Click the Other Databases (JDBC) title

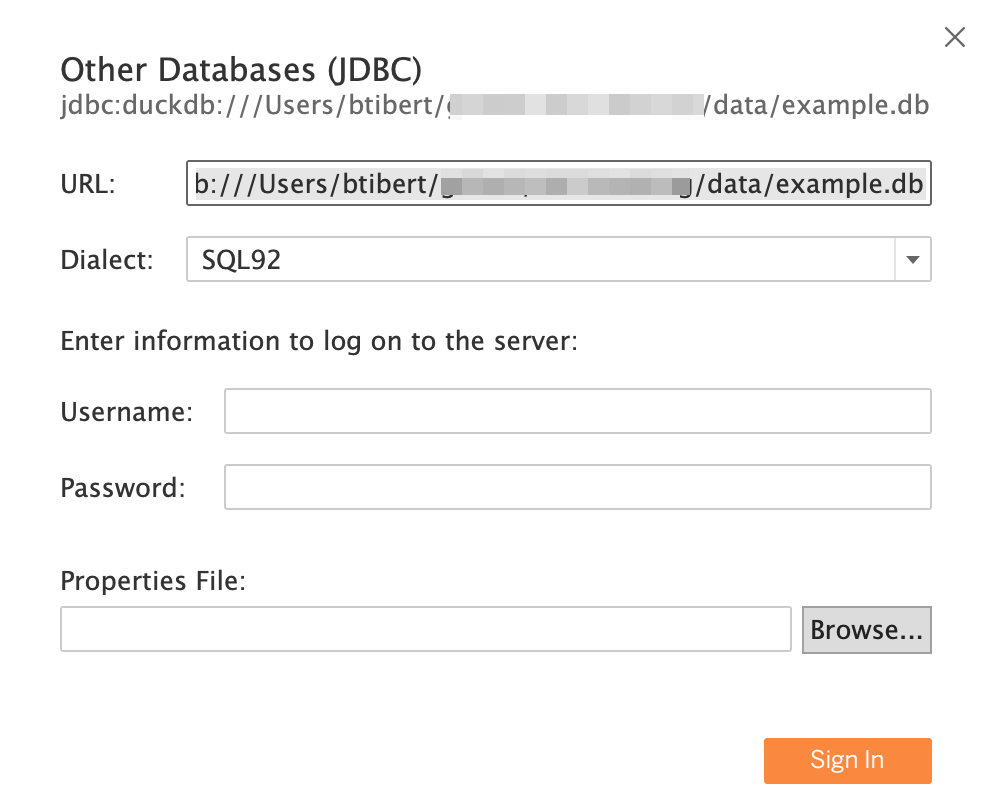241,69
